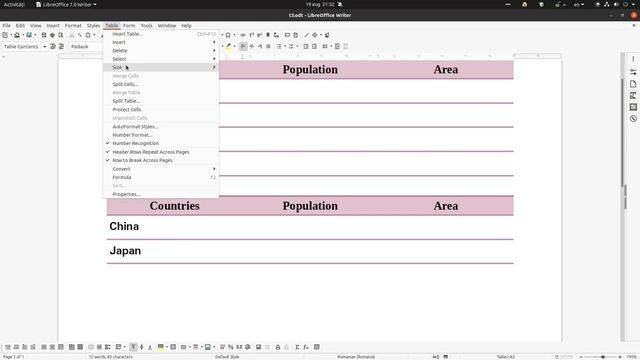Click the New document icon
Viewport: 640px width, 360px height.
pyautogui.click(x=5, y=35)
